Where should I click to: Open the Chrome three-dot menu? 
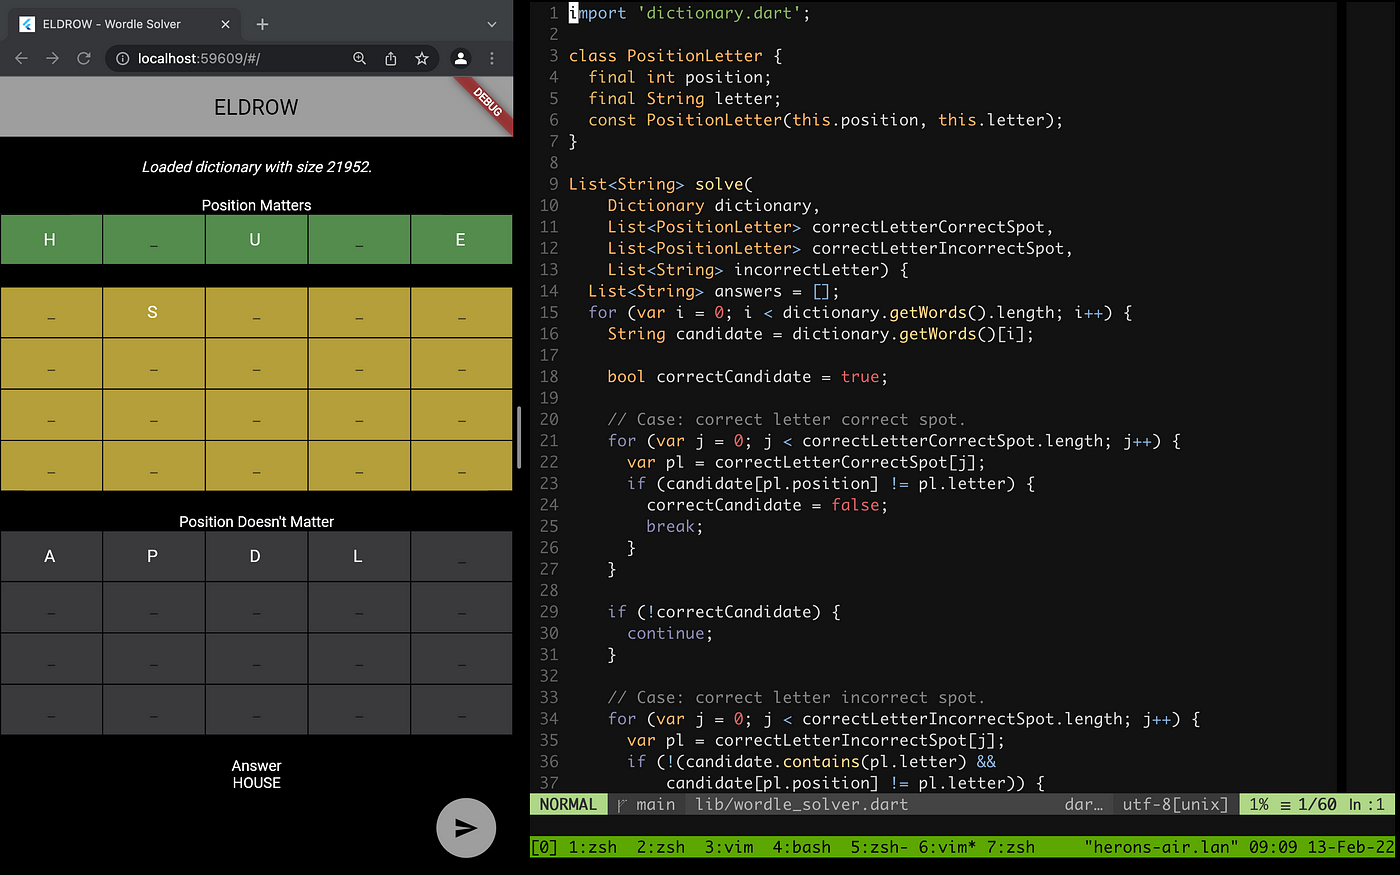tap(492, 59)
